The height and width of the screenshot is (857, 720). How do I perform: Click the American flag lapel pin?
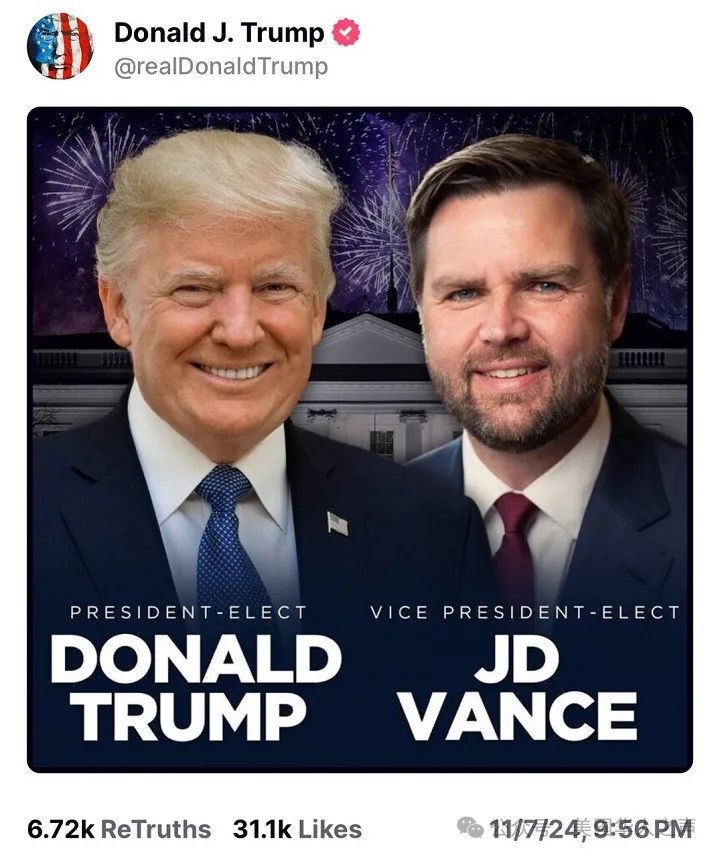[x=337, y=523]
